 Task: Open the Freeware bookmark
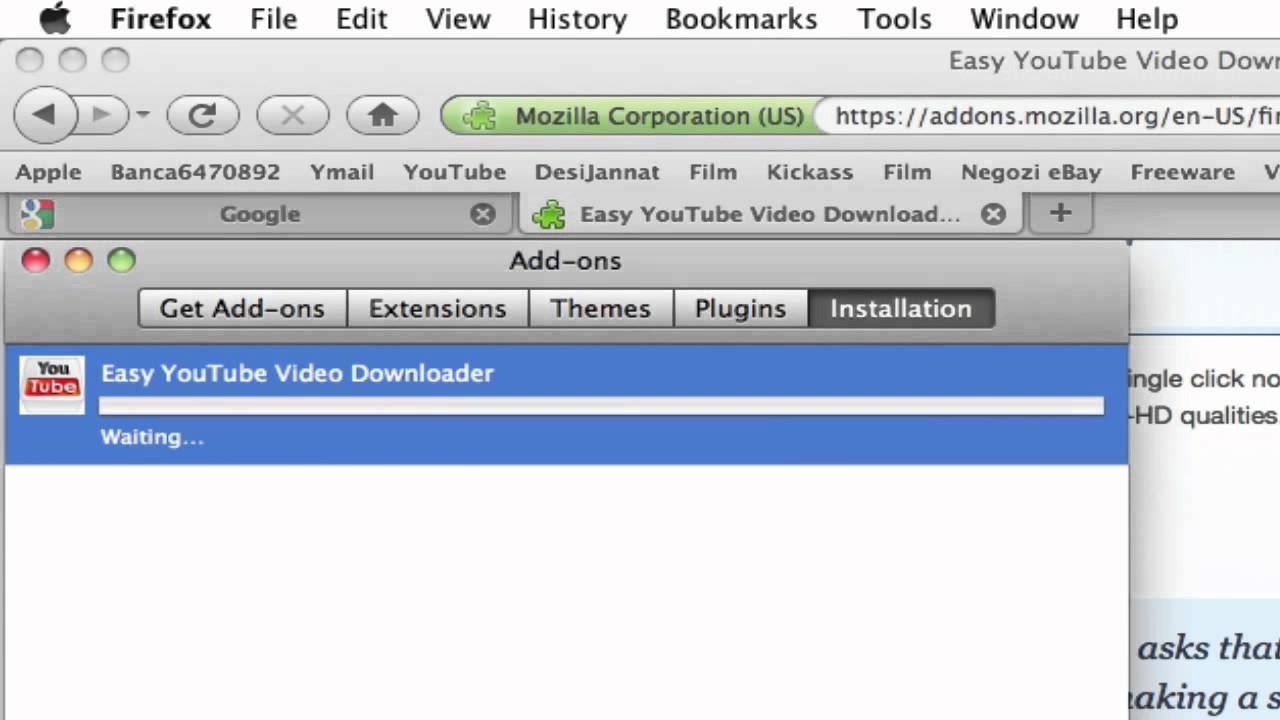[x=1182, y=172]
